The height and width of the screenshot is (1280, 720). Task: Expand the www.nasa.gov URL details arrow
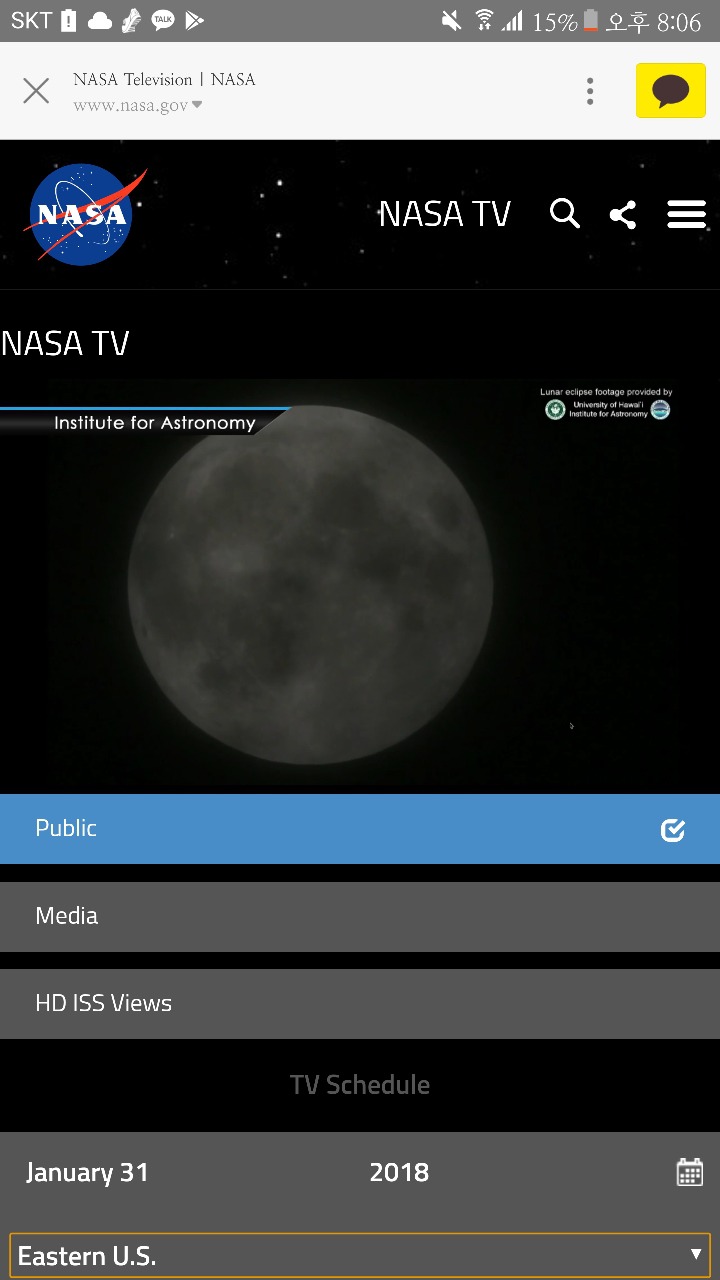(x=197, y=105)
